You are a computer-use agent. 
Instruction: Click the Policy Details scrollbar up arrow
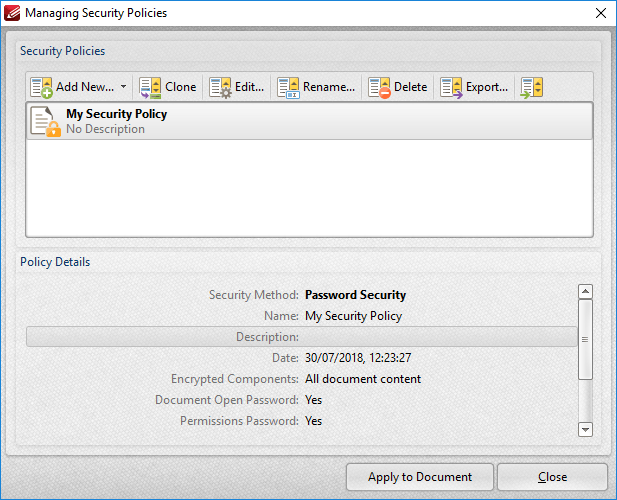click(585, 292)
